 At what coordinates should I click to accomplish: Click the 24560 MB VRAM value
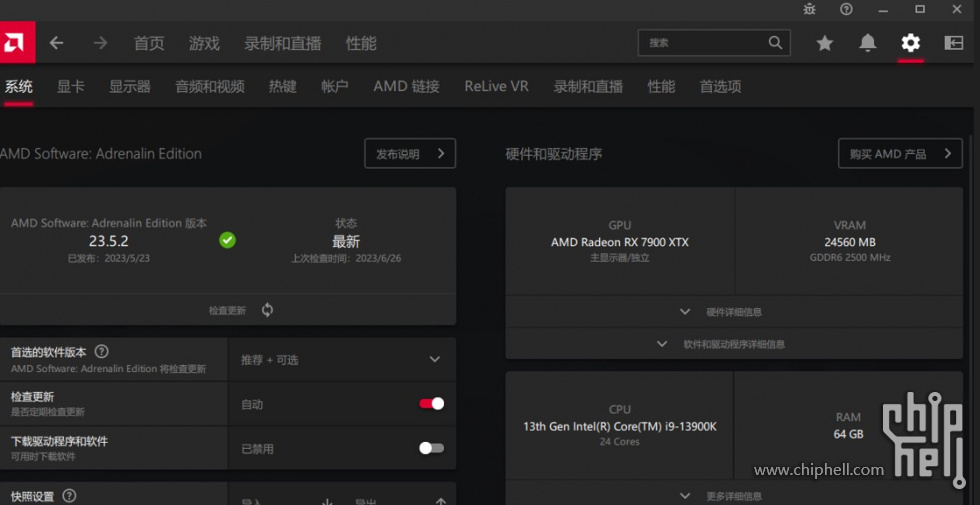click(x=850, y=242)
